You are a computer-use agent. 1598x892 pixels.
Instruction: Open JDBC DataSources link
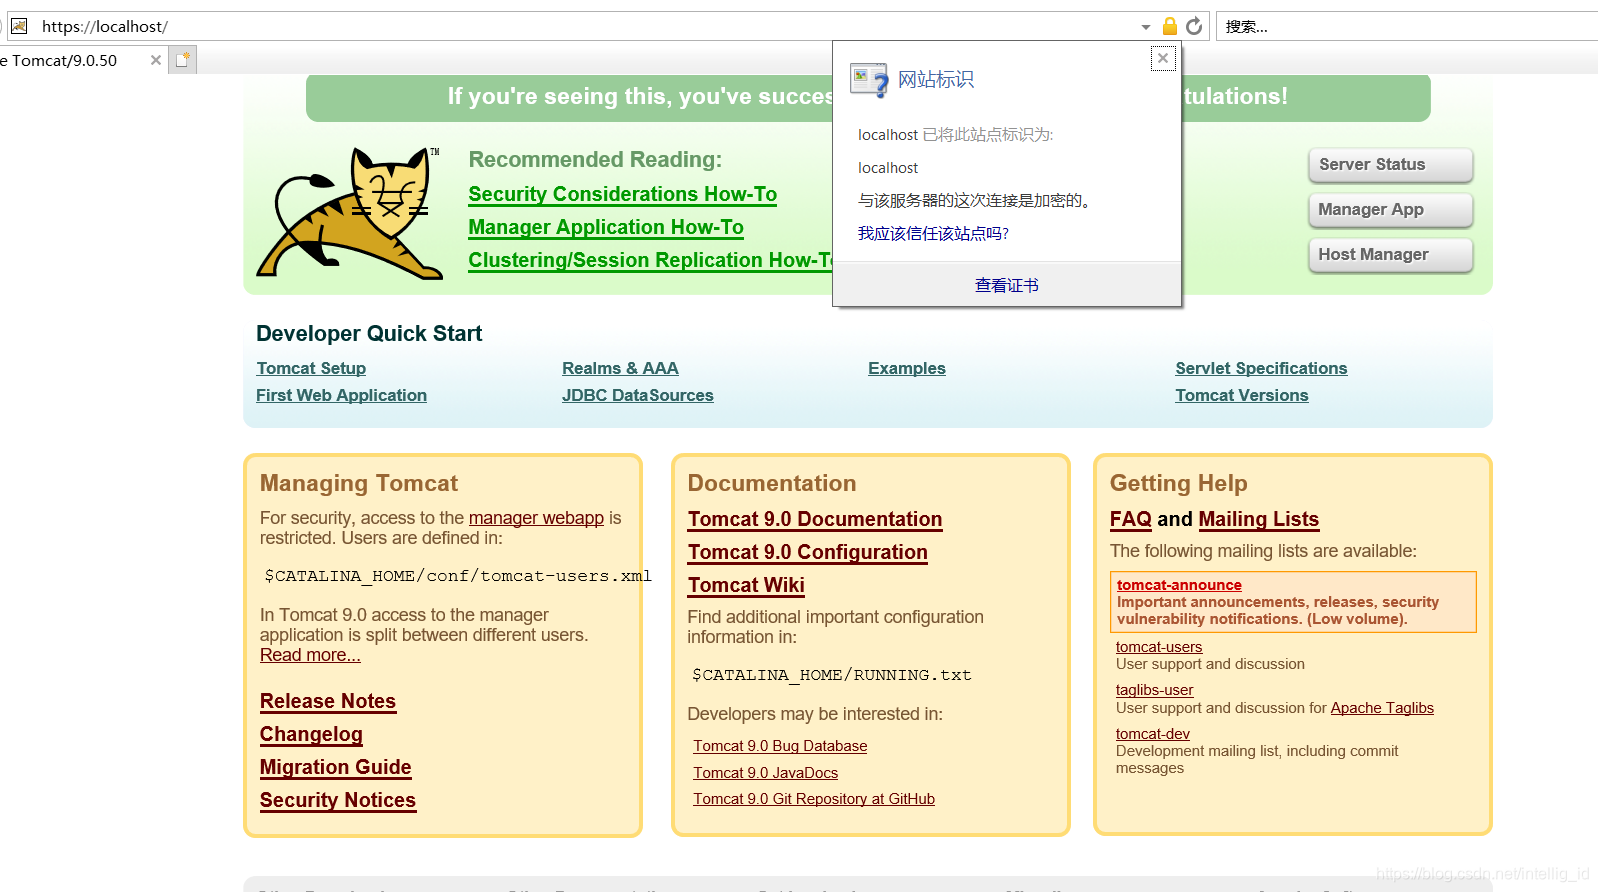pyautogui.click(x=638, y=396)
